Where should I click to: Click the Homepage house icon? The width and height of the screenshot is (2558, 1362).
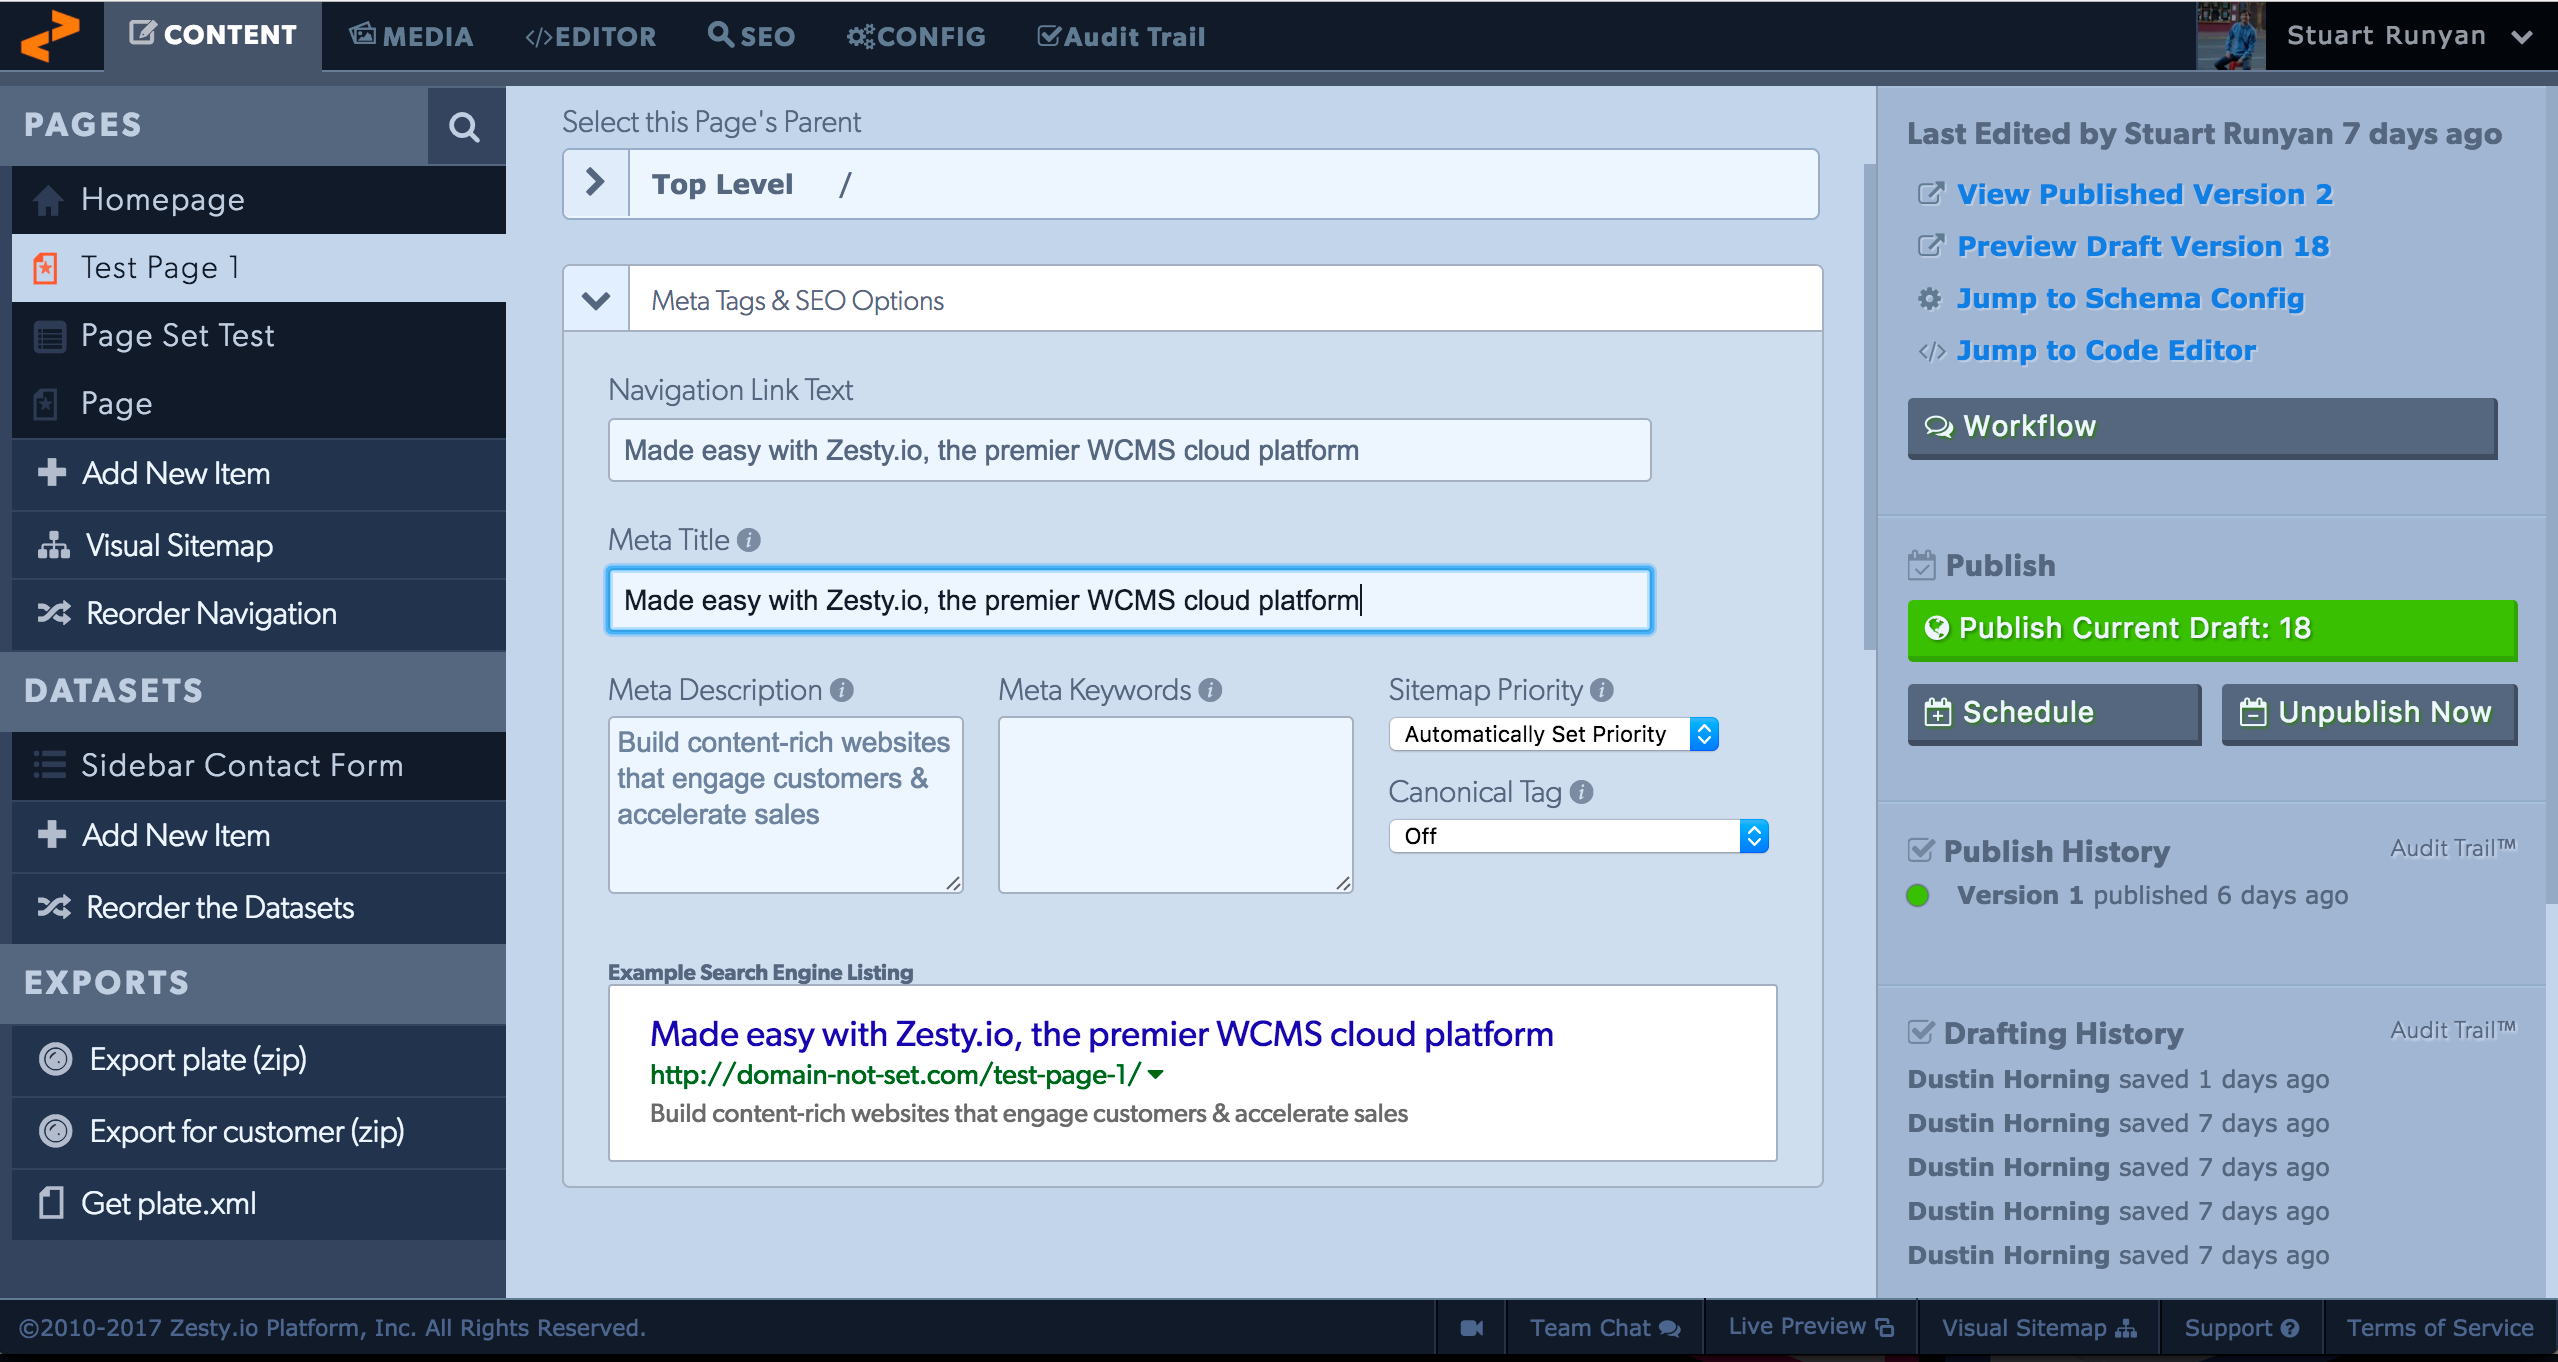pos(48,200)
